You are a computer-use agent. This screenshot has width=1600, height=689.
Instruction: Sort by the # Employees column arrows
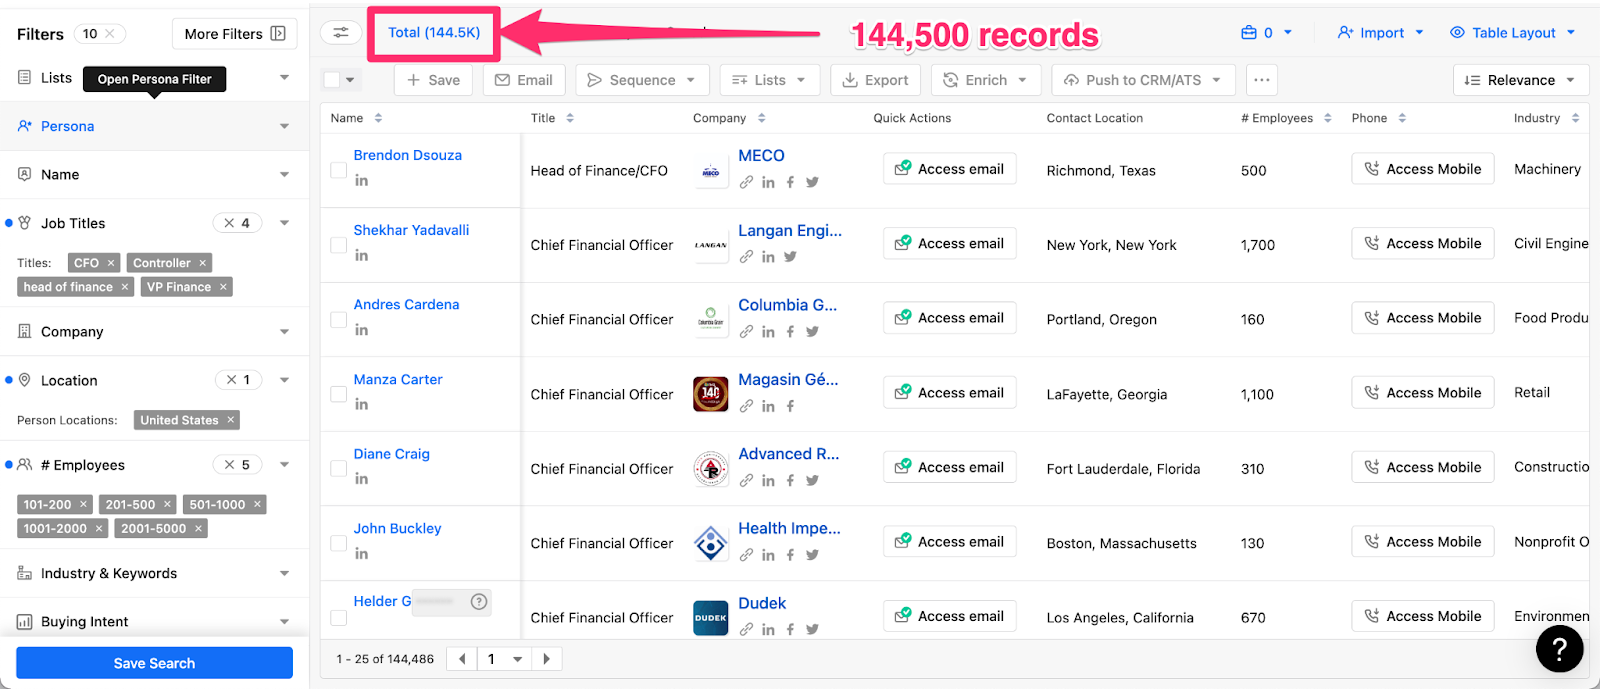click(1327, 118)
